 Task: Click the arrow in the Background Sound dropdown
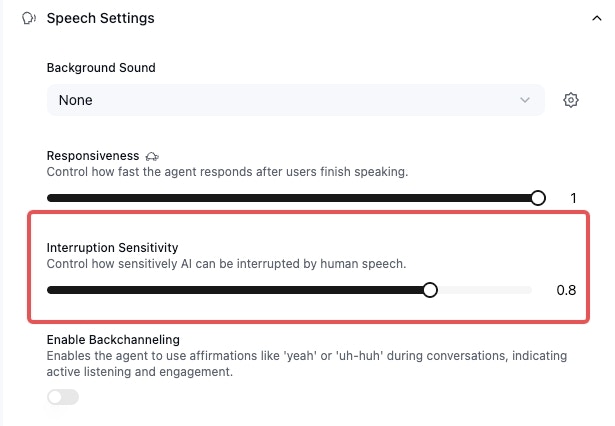525,100
